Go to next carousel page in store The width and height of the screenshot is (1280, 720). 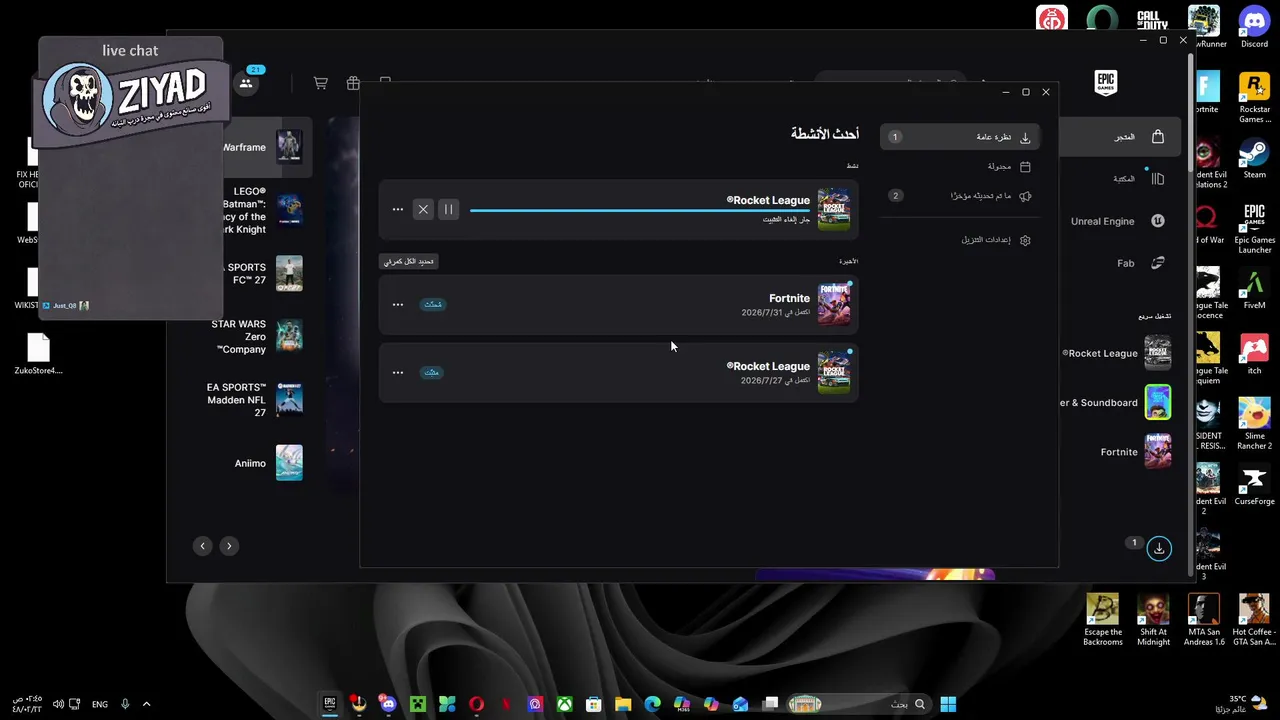[x=229, y=546]
